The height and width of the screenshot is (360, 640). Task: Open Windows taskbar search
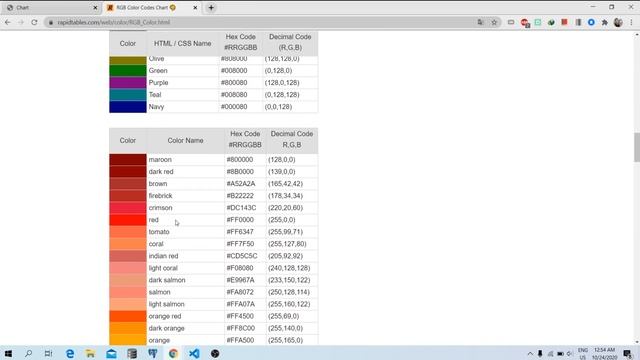(x=28, y=353)
